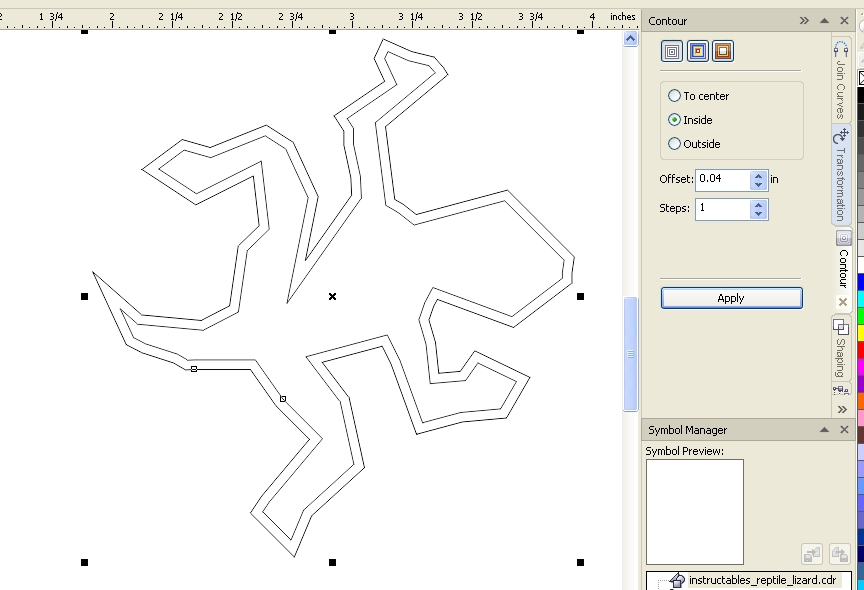Click the Contour tab icon
The height and width of the screenshot is (590, 864).
[x=844, y=238]
